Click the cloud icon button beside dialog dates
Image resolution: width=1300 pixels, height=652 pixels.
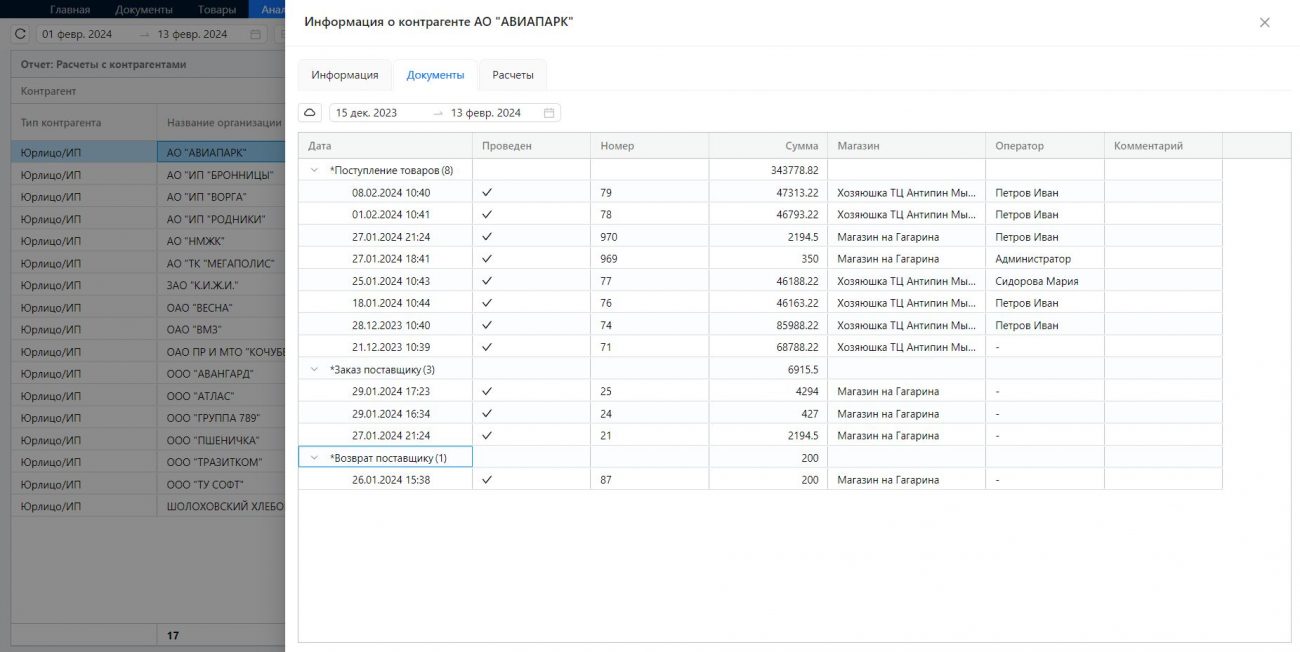[x=310, y=113]
